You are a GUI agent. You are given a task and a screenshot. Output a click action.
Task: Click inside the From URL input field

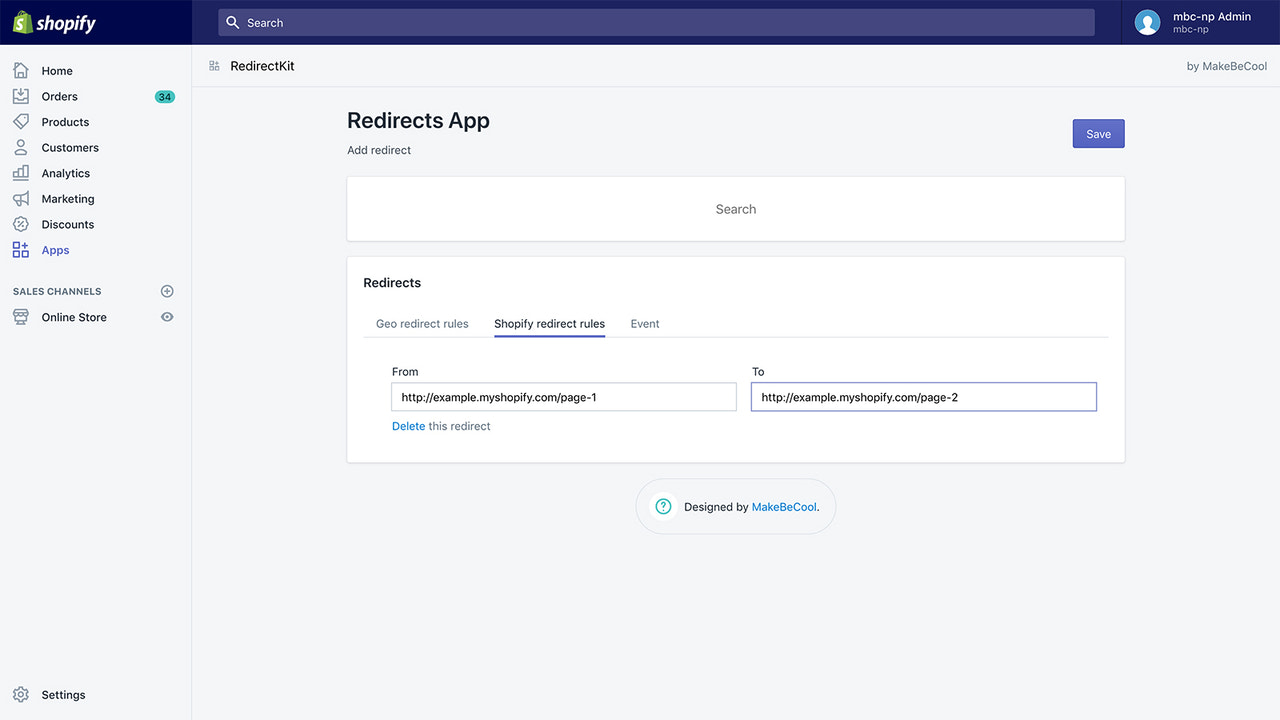(x=563, y=397)
